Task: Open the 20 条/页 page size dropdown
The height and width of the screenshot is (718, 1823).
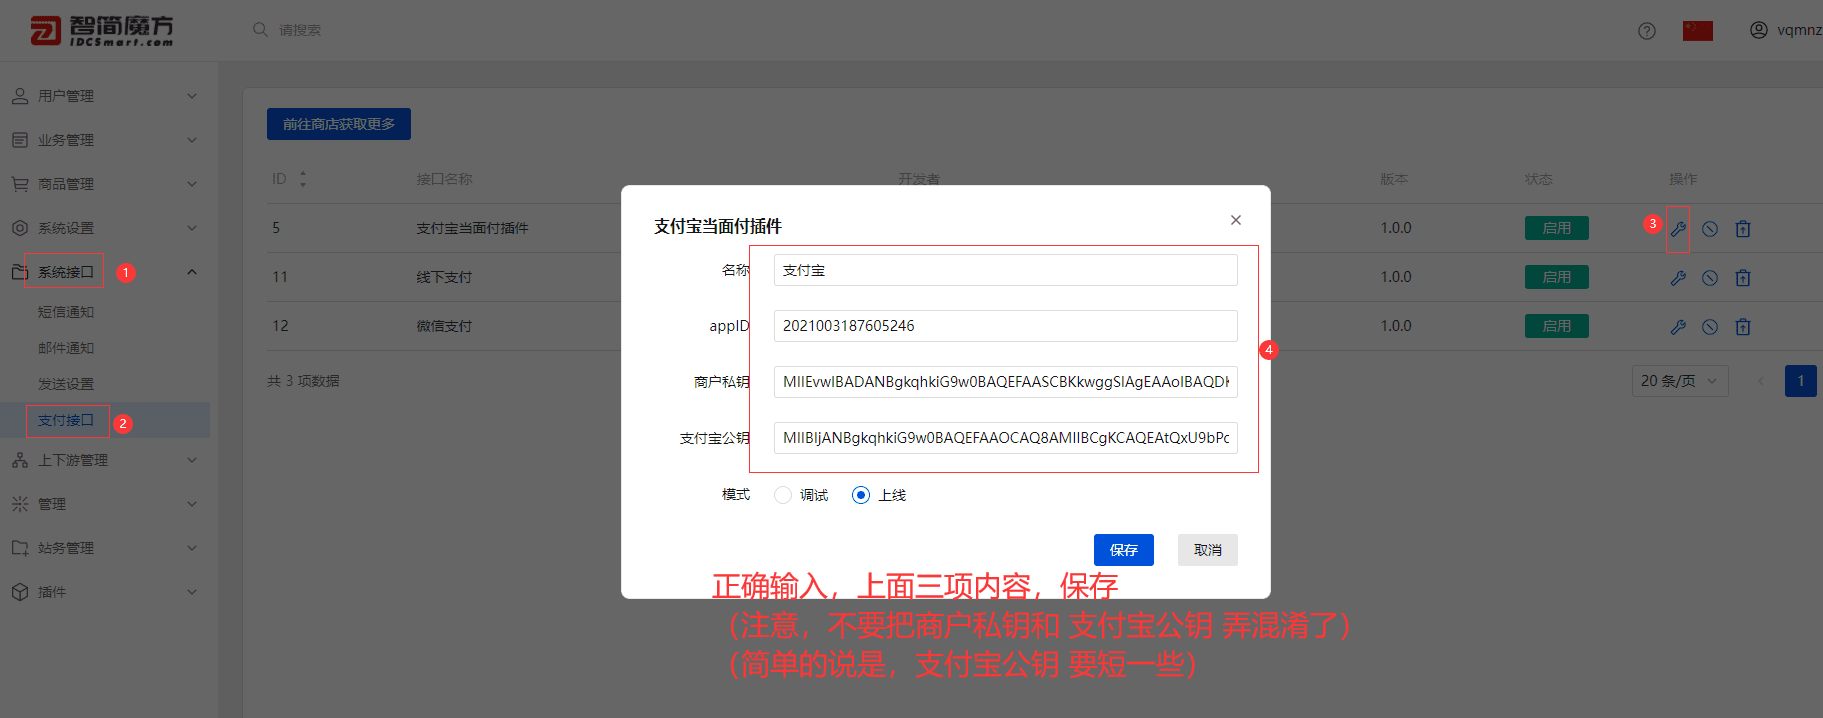Action: pos(1680,381)
